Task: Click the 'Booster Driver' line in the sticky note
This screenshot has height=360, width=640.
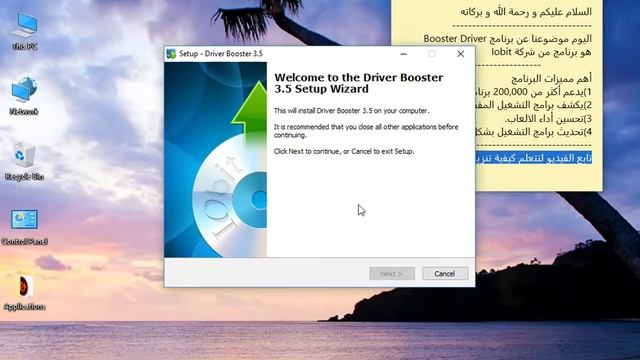Action: coord(507,39)
